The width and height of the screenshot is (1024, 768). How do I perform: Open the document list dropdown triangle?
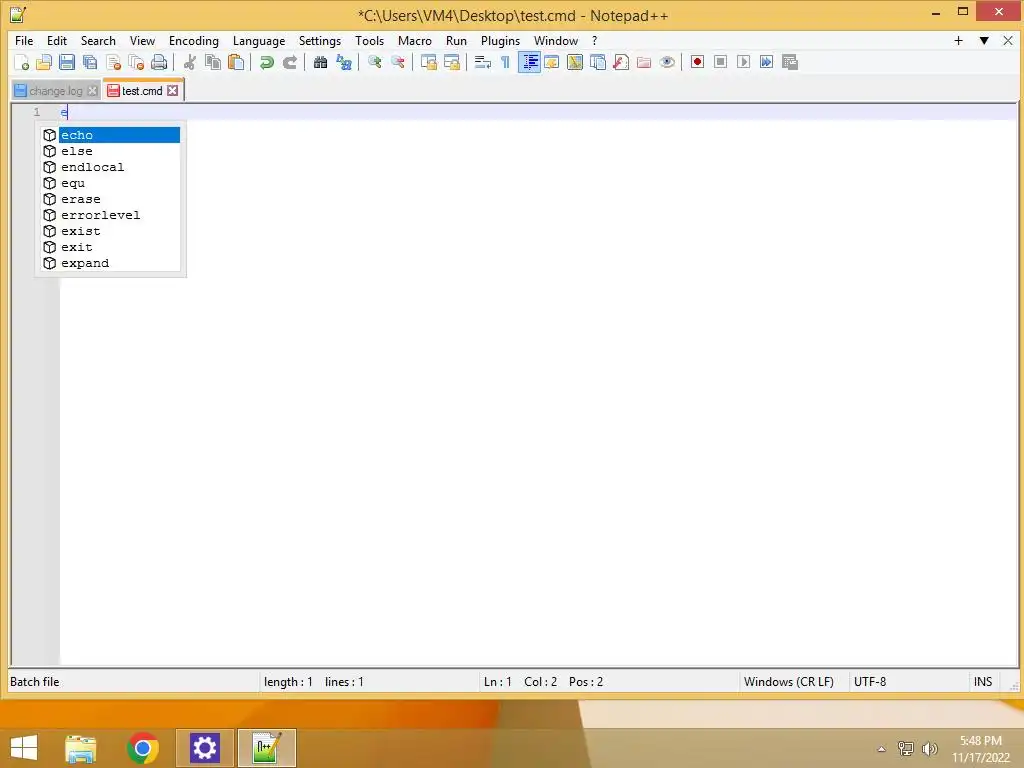(x=984, y=40)
